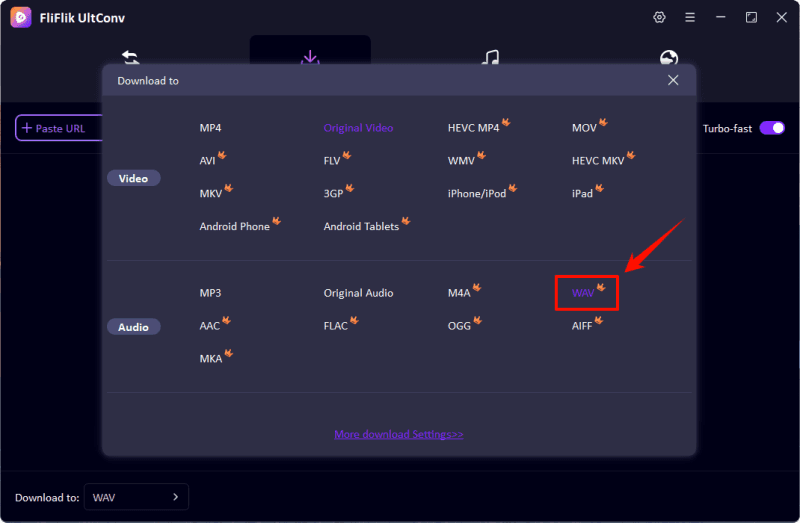The image size is (800, 523).
Task: Switch to the Download tab icon
Action: (310, 57)
